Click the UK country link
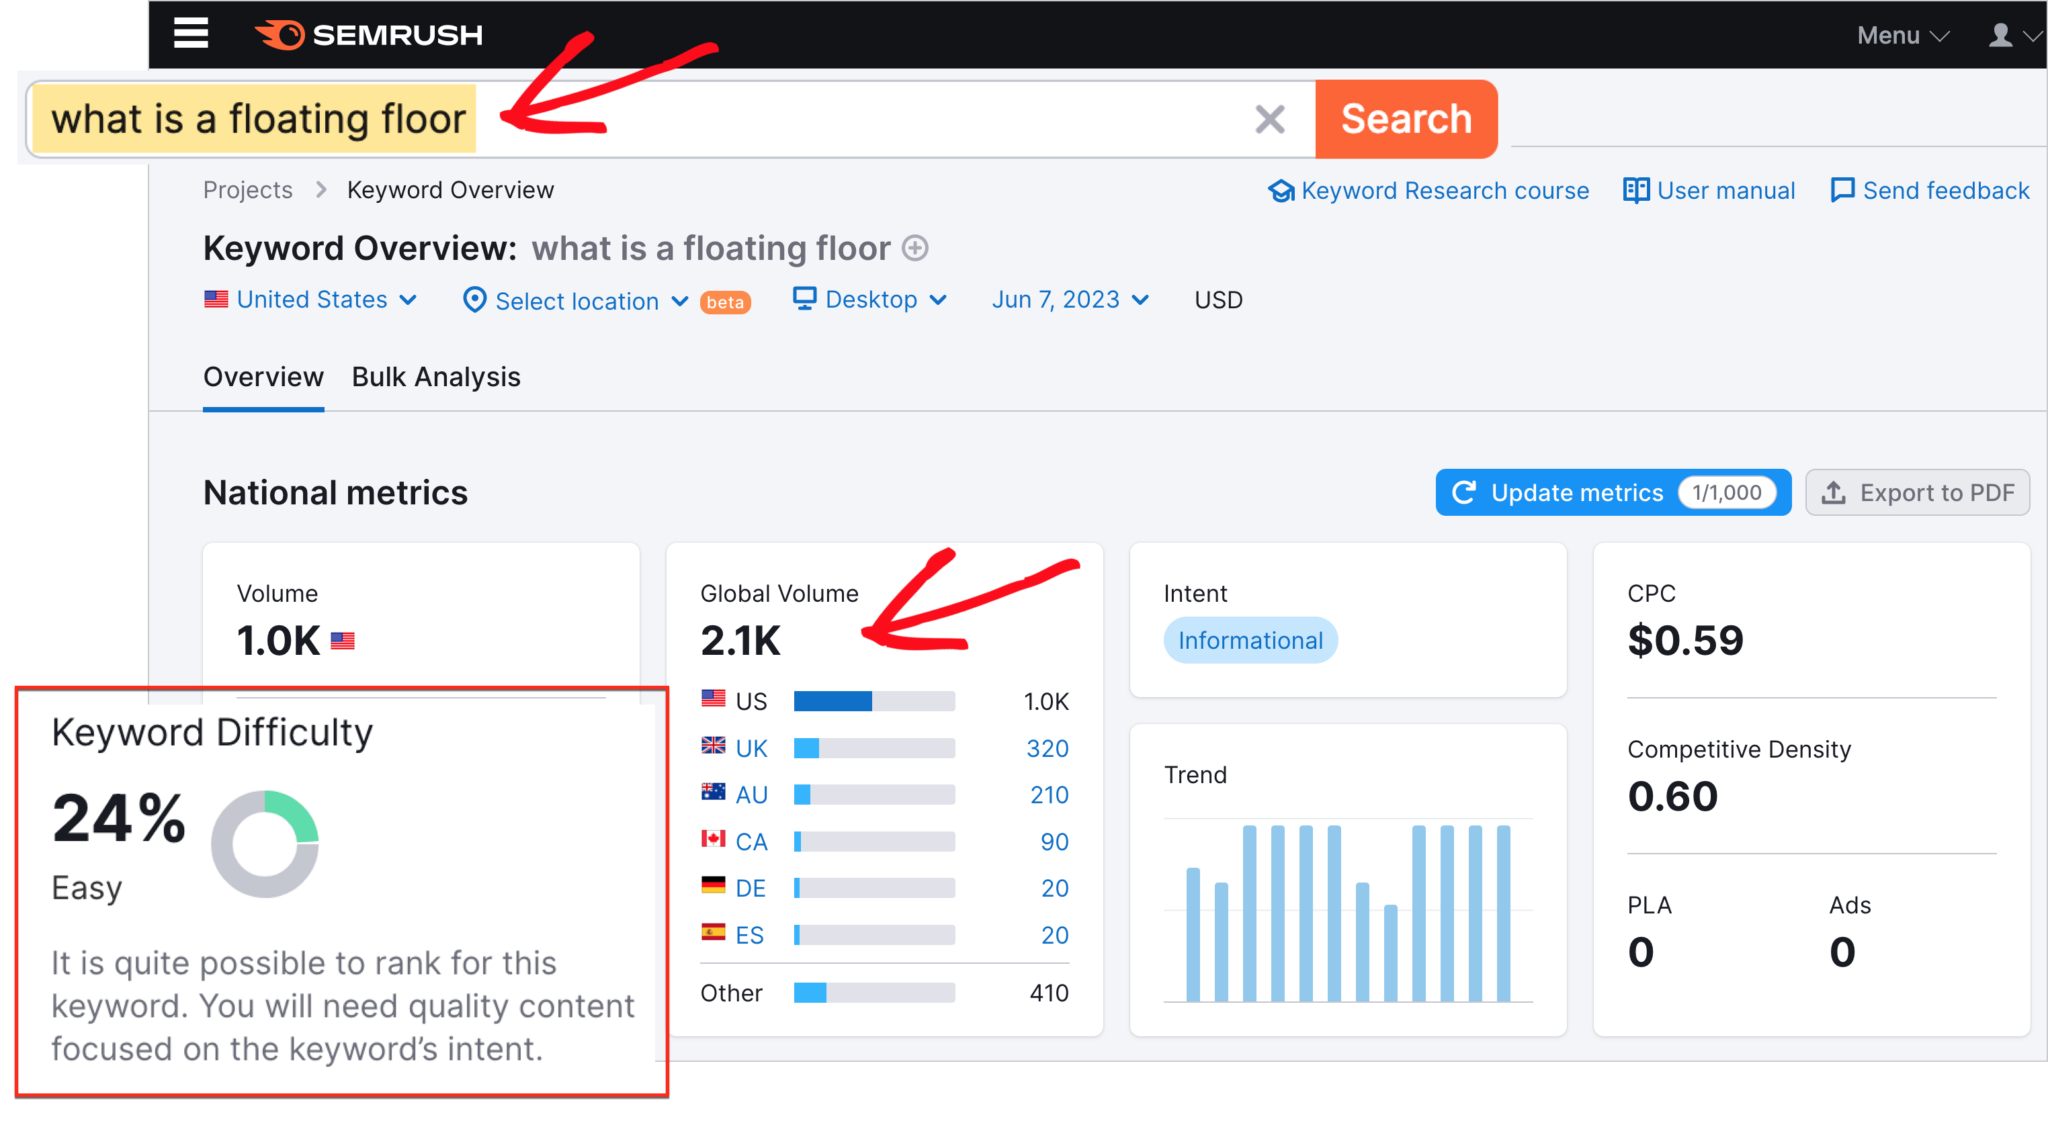 click(x=751, y=749)
